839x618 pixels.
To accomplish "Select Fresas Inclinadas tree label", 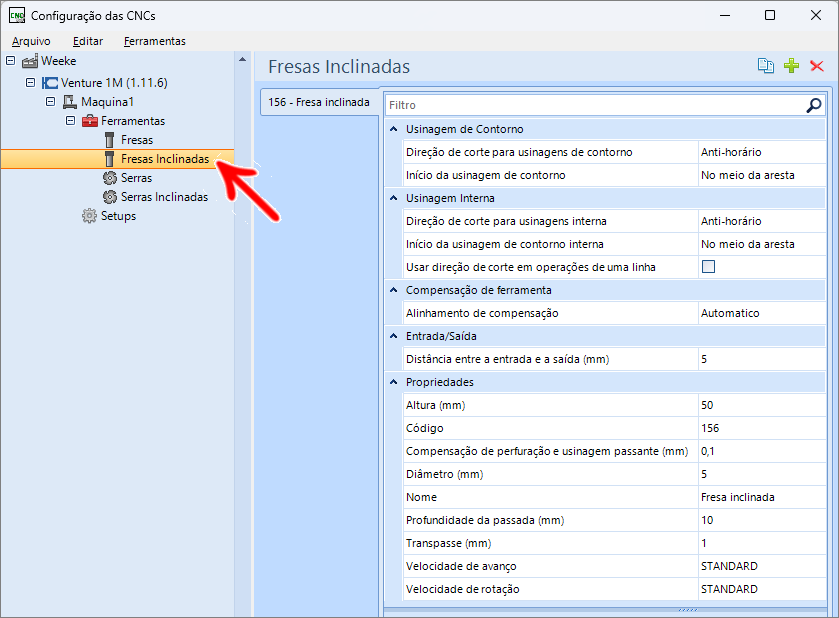I will pyautogui.click(x=165, y=159).
